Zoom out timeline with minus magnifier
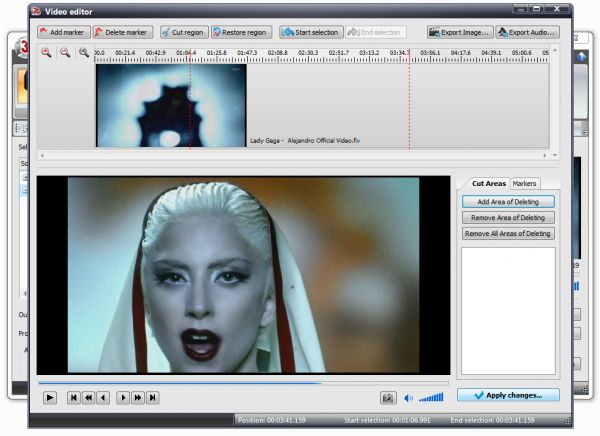The width and height of the screenshot is (600, 436). (65, 52)
